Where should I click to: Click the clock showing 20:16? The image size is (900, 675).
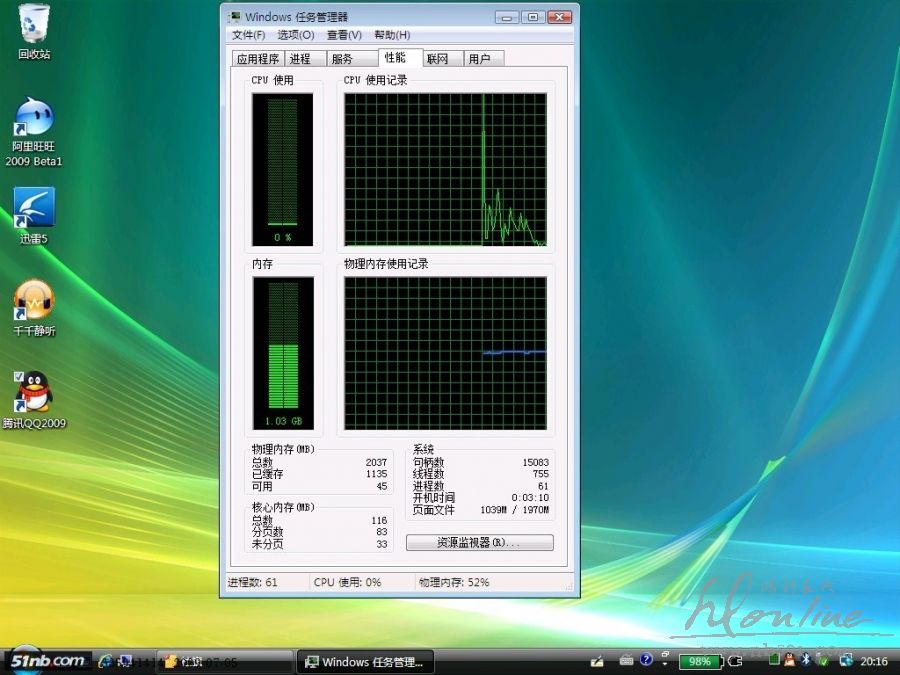click(874, 661)
